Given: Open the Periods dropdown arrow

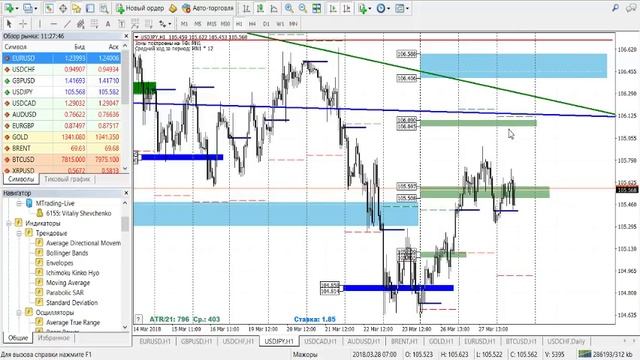Looking at the screenshot, I should pyautogui.click(x=389, y=8).
